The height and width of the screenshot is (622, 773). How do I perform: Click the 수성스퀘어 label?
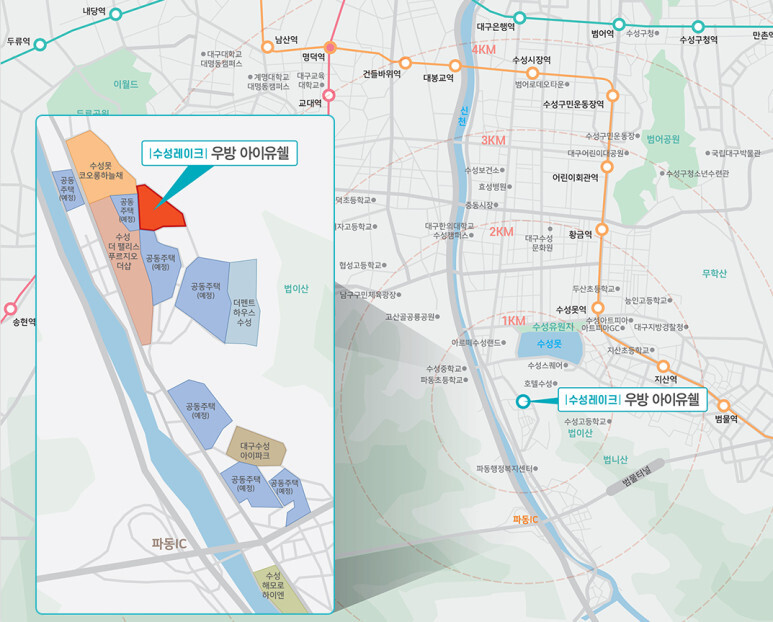545,365
